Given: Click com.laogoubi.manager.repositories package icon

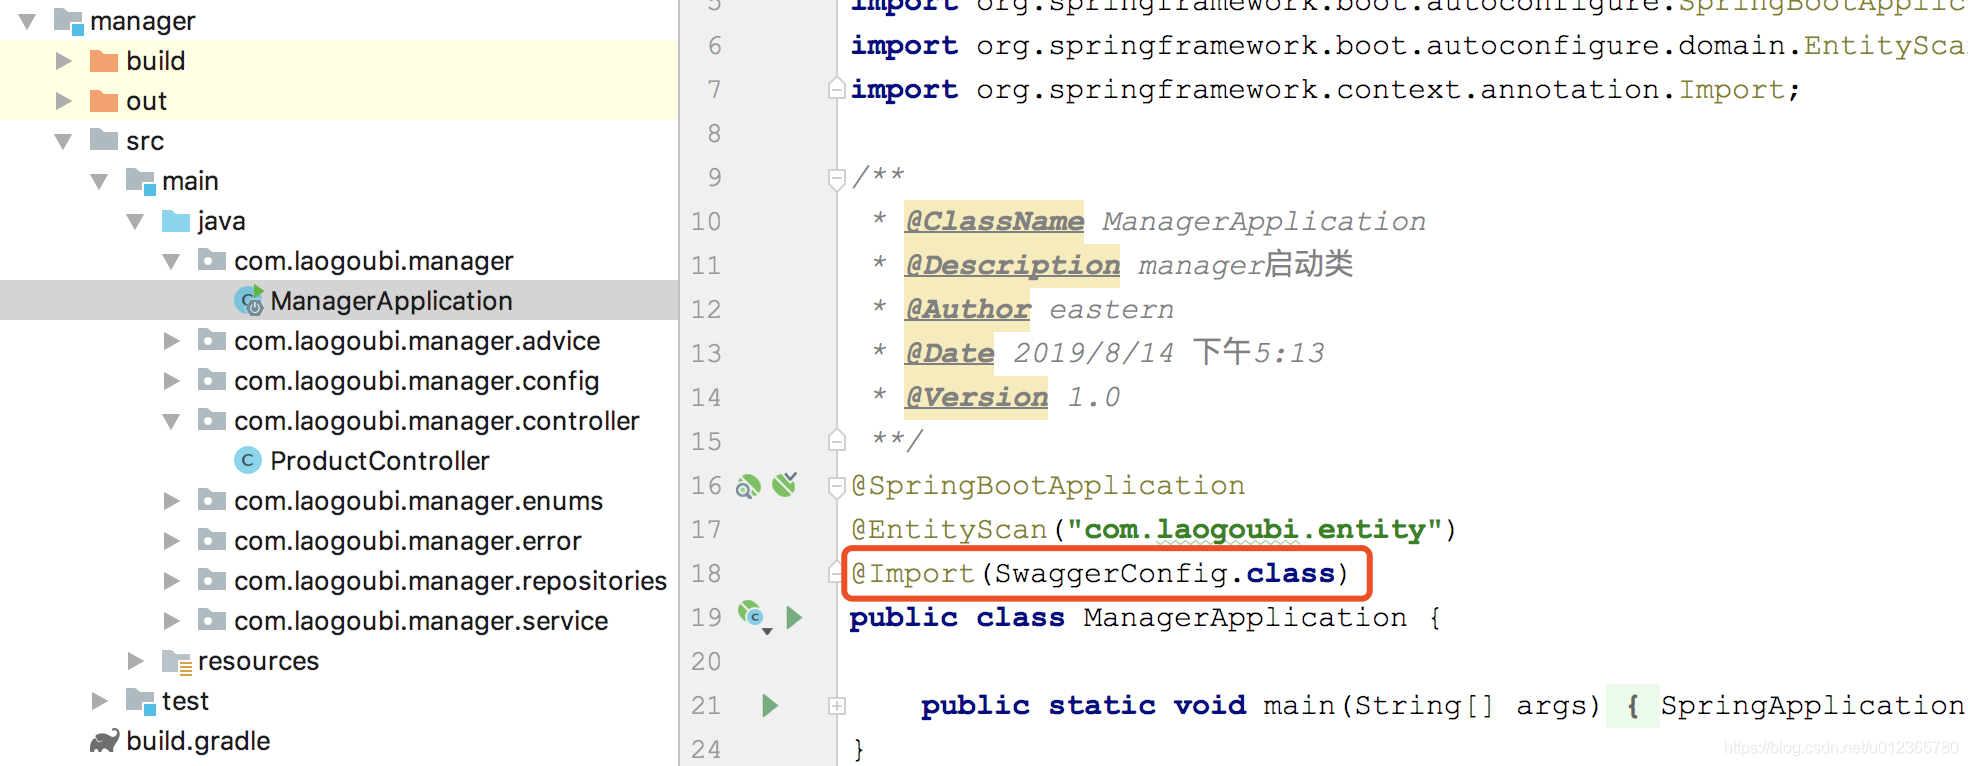Looking at the screenshot, I should pos(211,580).
